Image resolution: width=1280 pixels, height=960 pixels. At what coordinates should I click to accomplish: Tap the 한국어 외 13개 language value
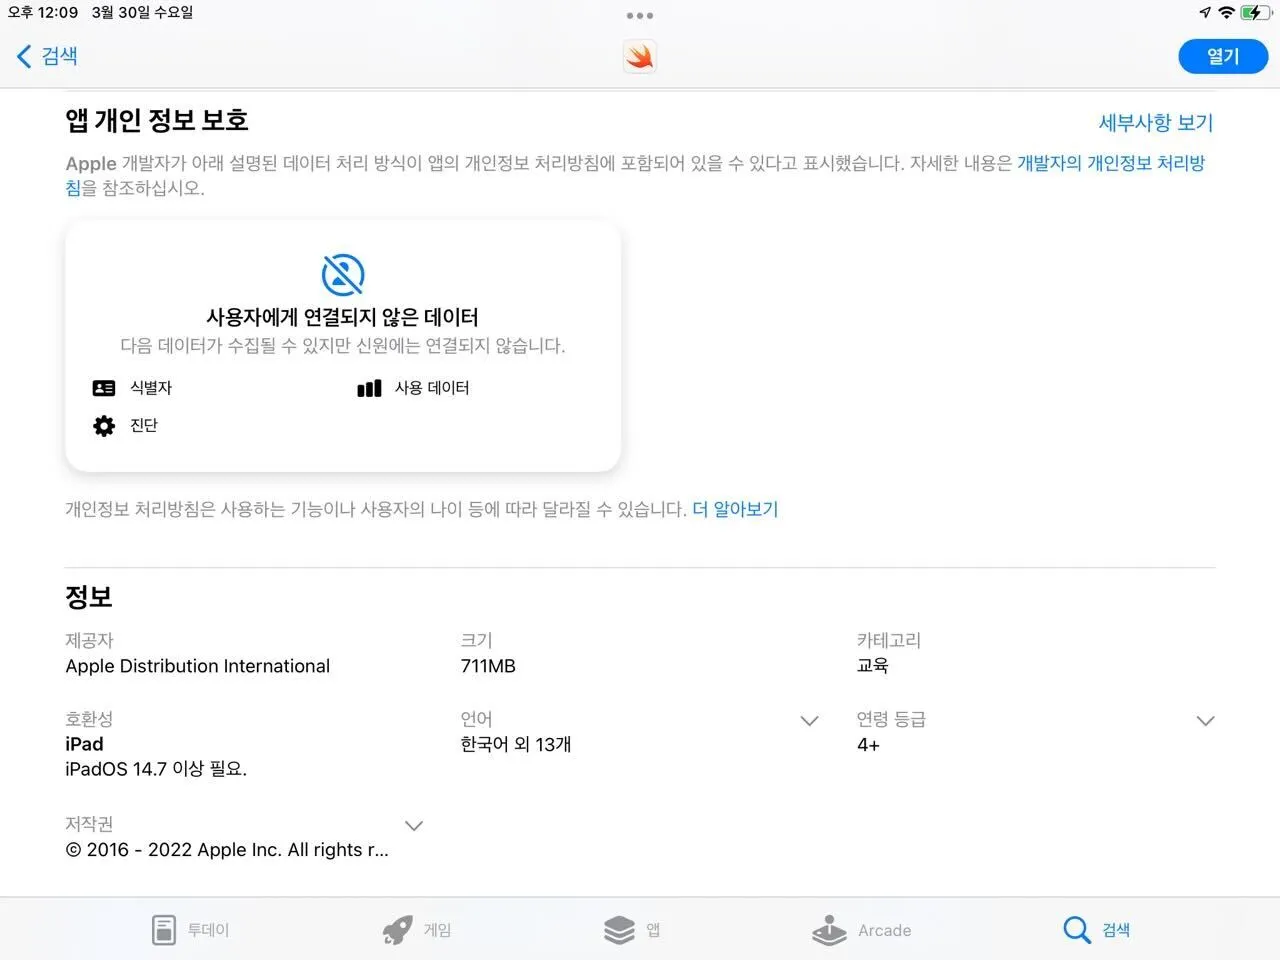(x=516, y=744)
